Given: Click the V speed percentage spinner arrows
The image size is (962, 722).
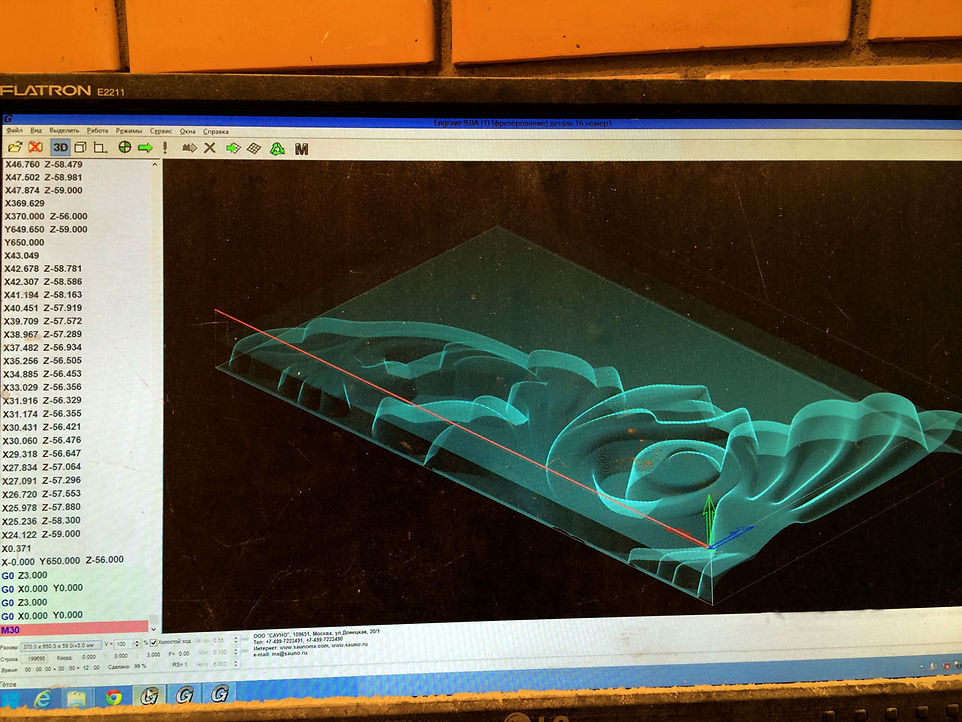Looking at the screenshot, I should click(139, 642).
